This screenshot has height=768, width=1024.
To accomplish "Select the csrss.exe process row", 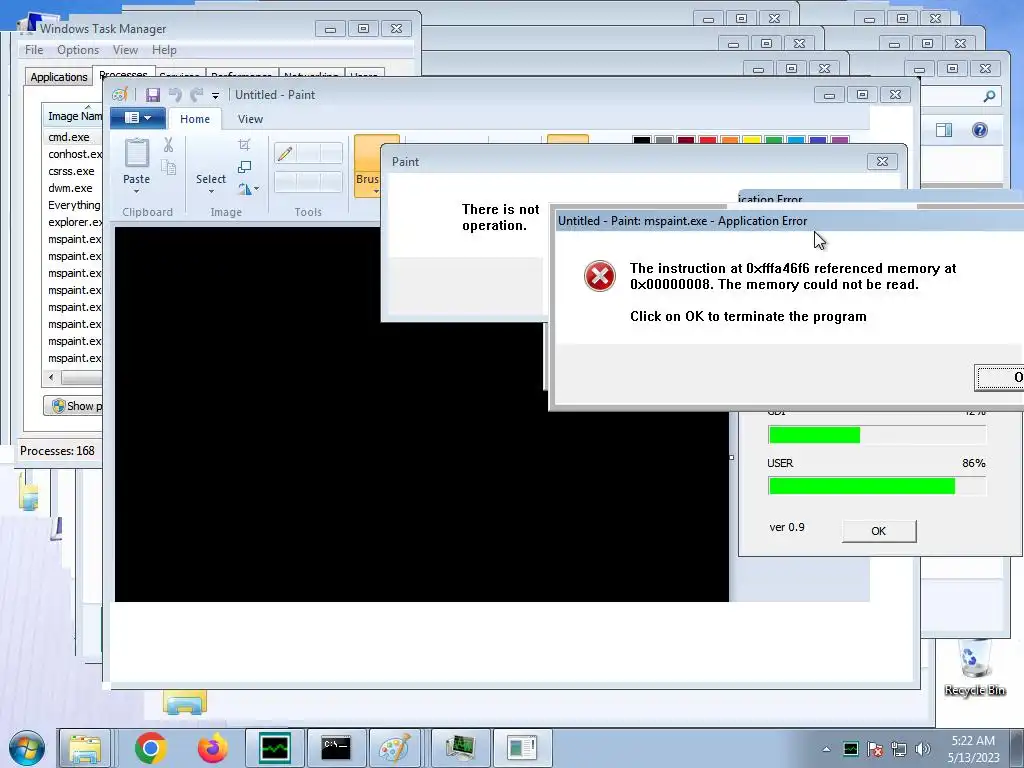I will point(72,171).
